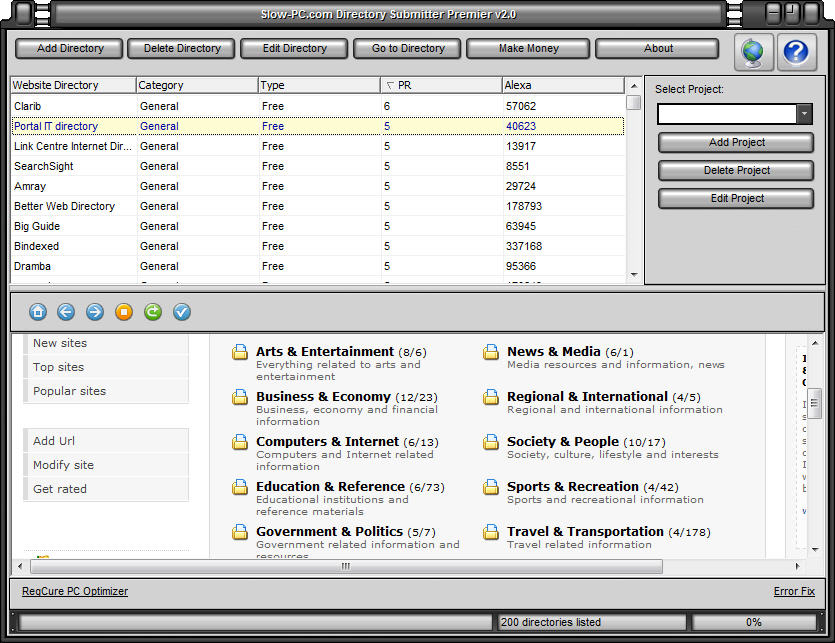Sort by the Alexa column header
This screenshot has height=643, width=835.
[x=563, y=85]
